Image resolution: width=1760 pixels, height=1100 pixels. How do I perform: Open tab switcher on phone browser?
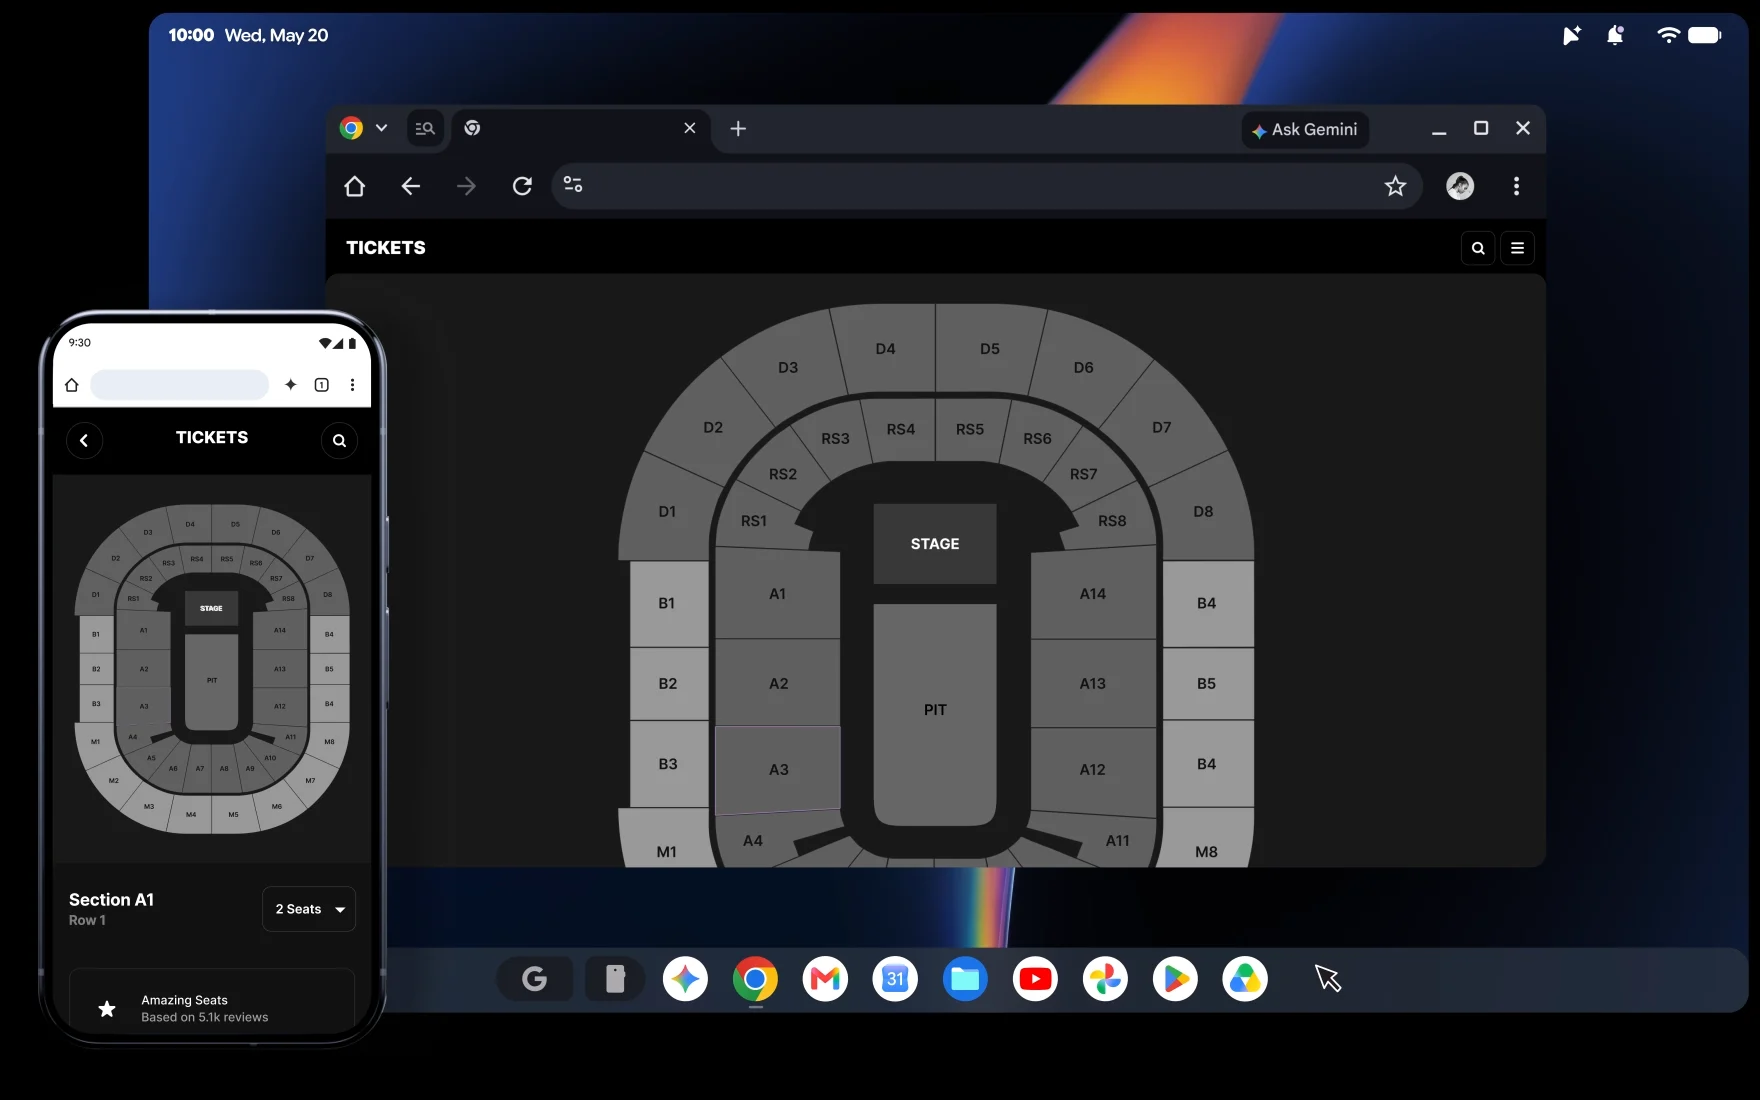click(322, 385)
